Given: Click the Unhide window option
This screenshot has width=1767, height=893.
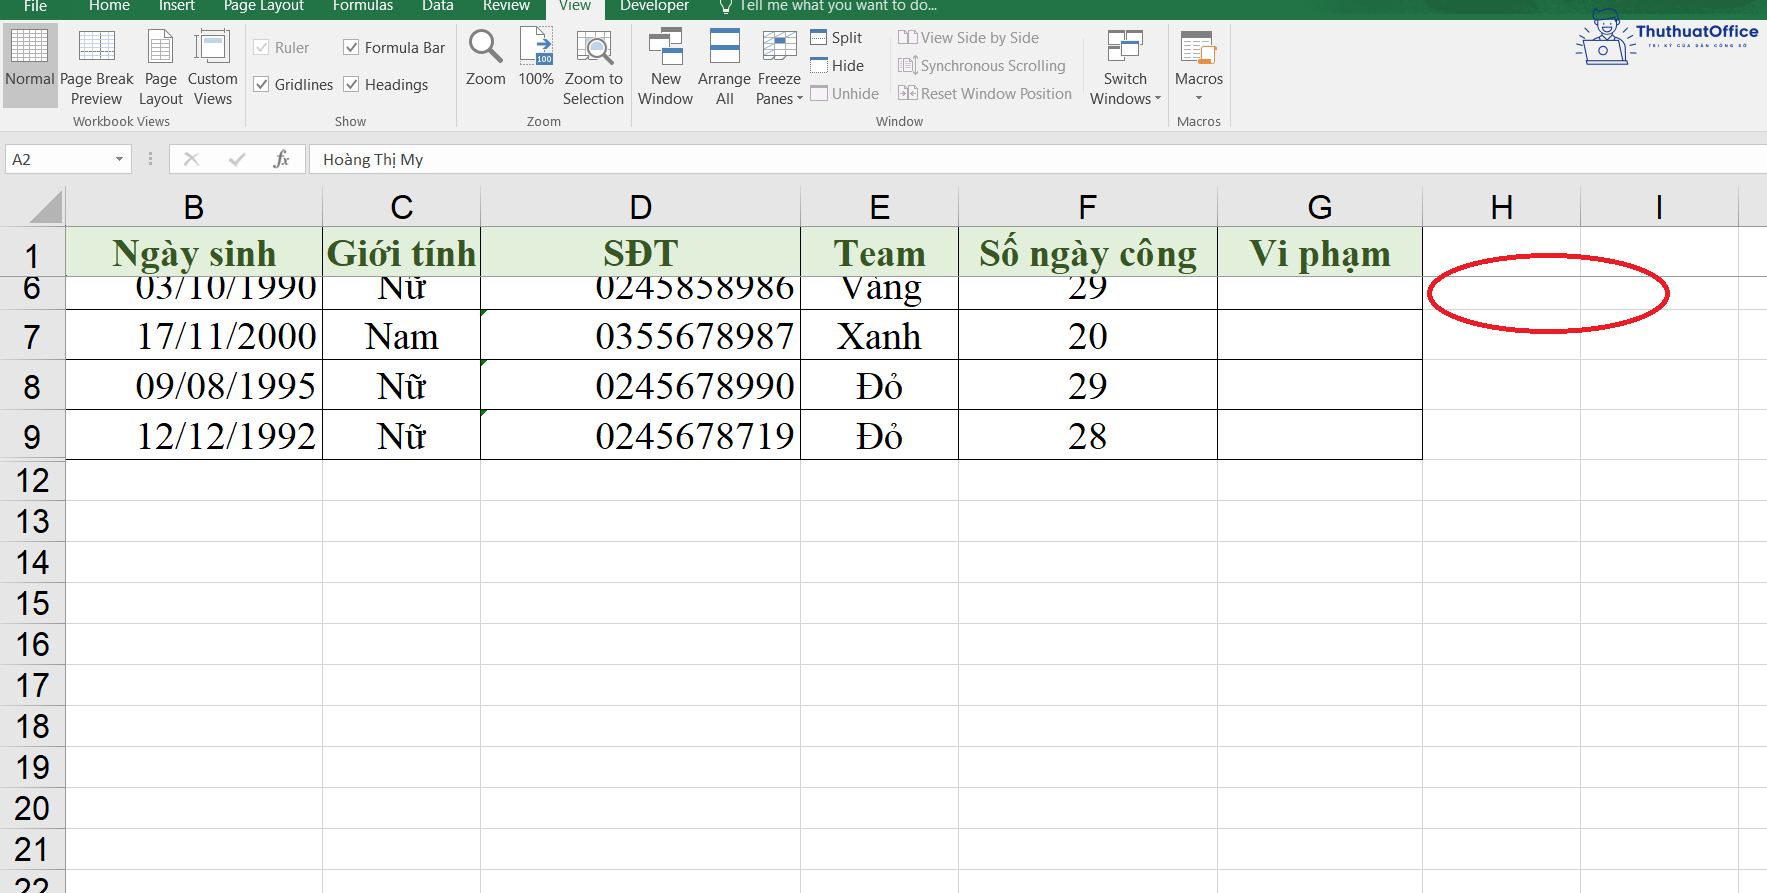Looking at the screenshot, I should [845, 94].
